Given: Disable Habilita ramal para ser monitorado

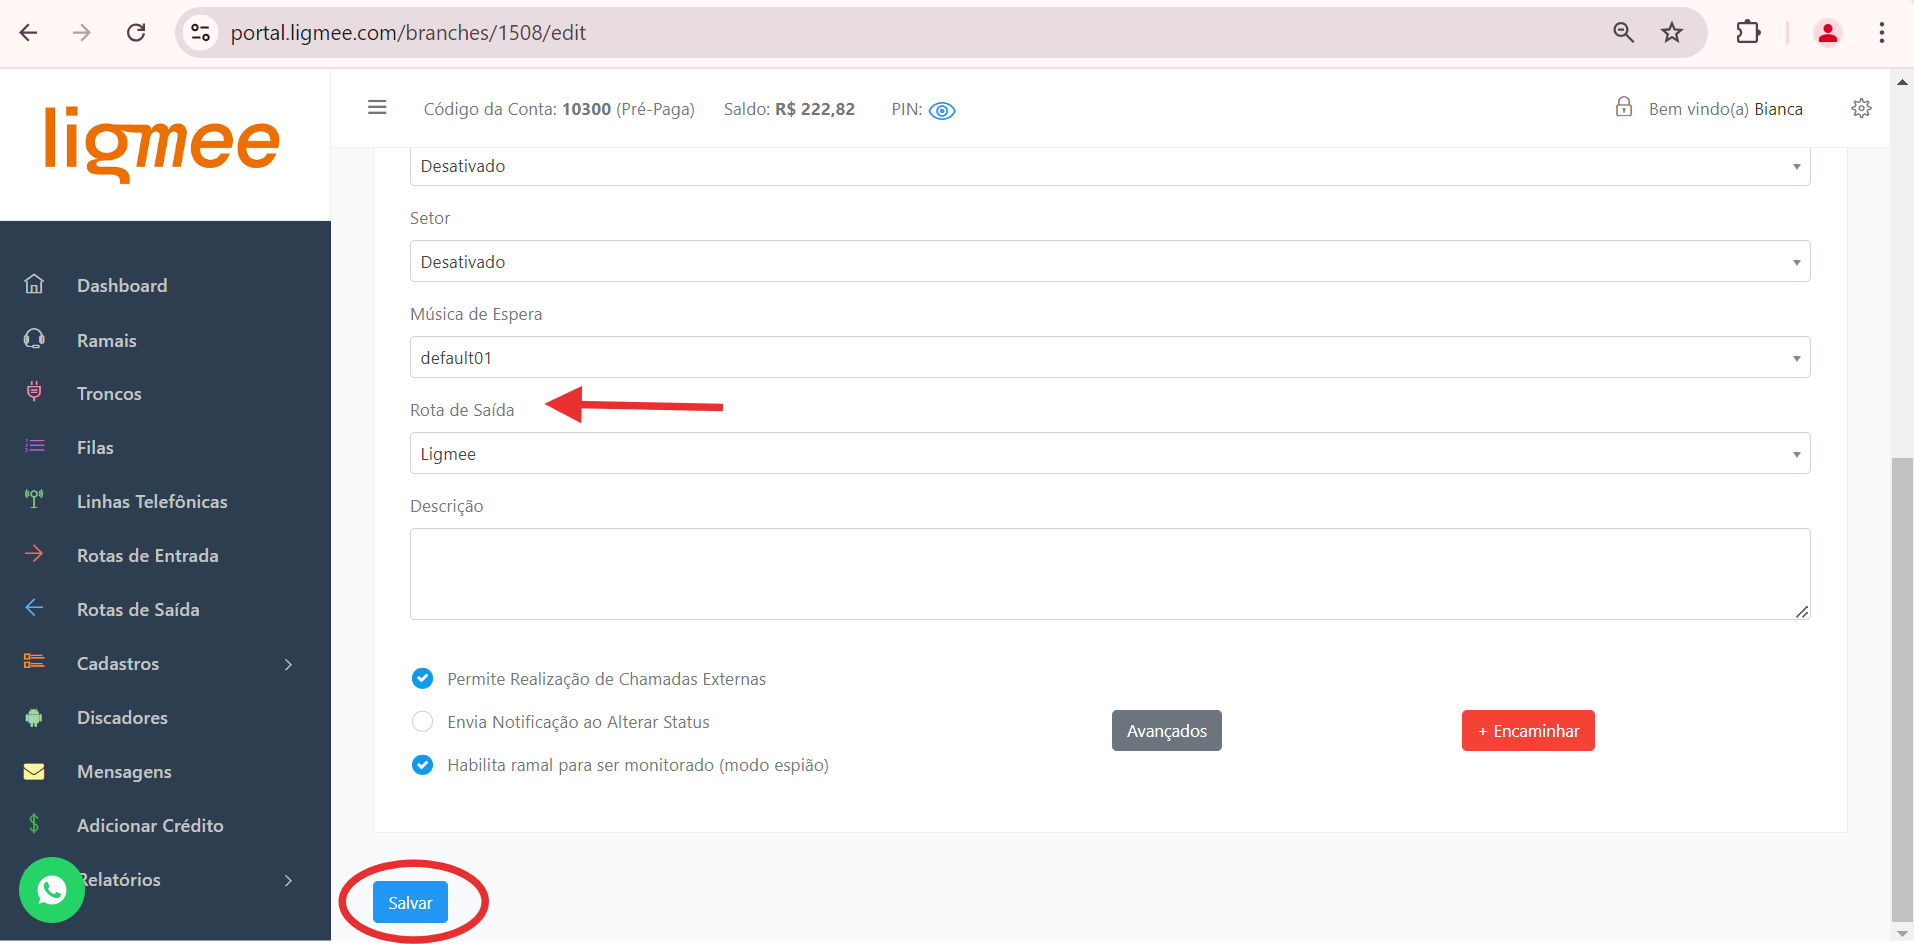Looking at the screenshot, I should click(x=423, y=765).
